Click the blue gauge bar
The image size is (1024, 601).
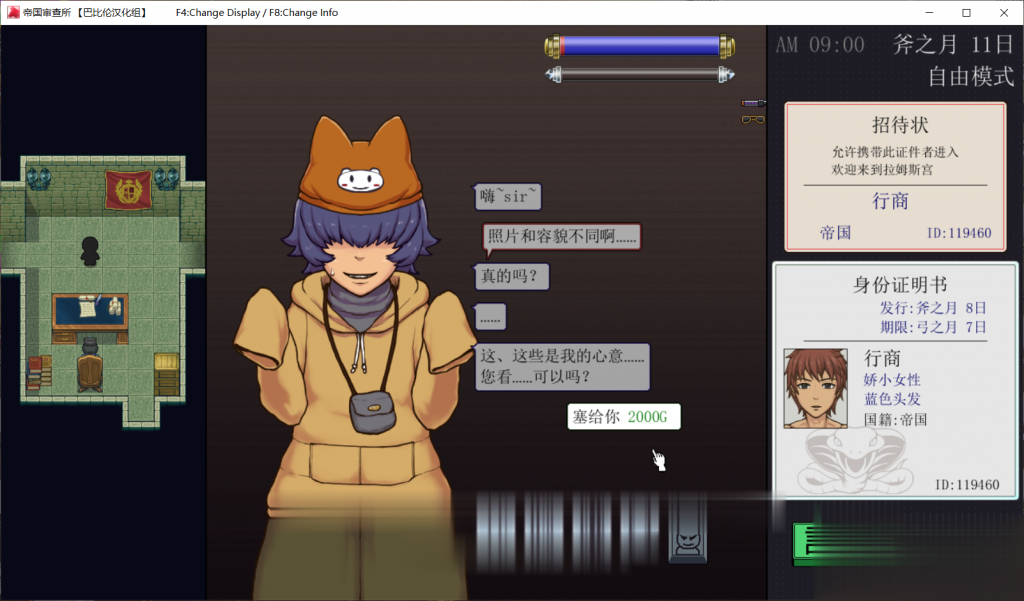pos(640,46)
